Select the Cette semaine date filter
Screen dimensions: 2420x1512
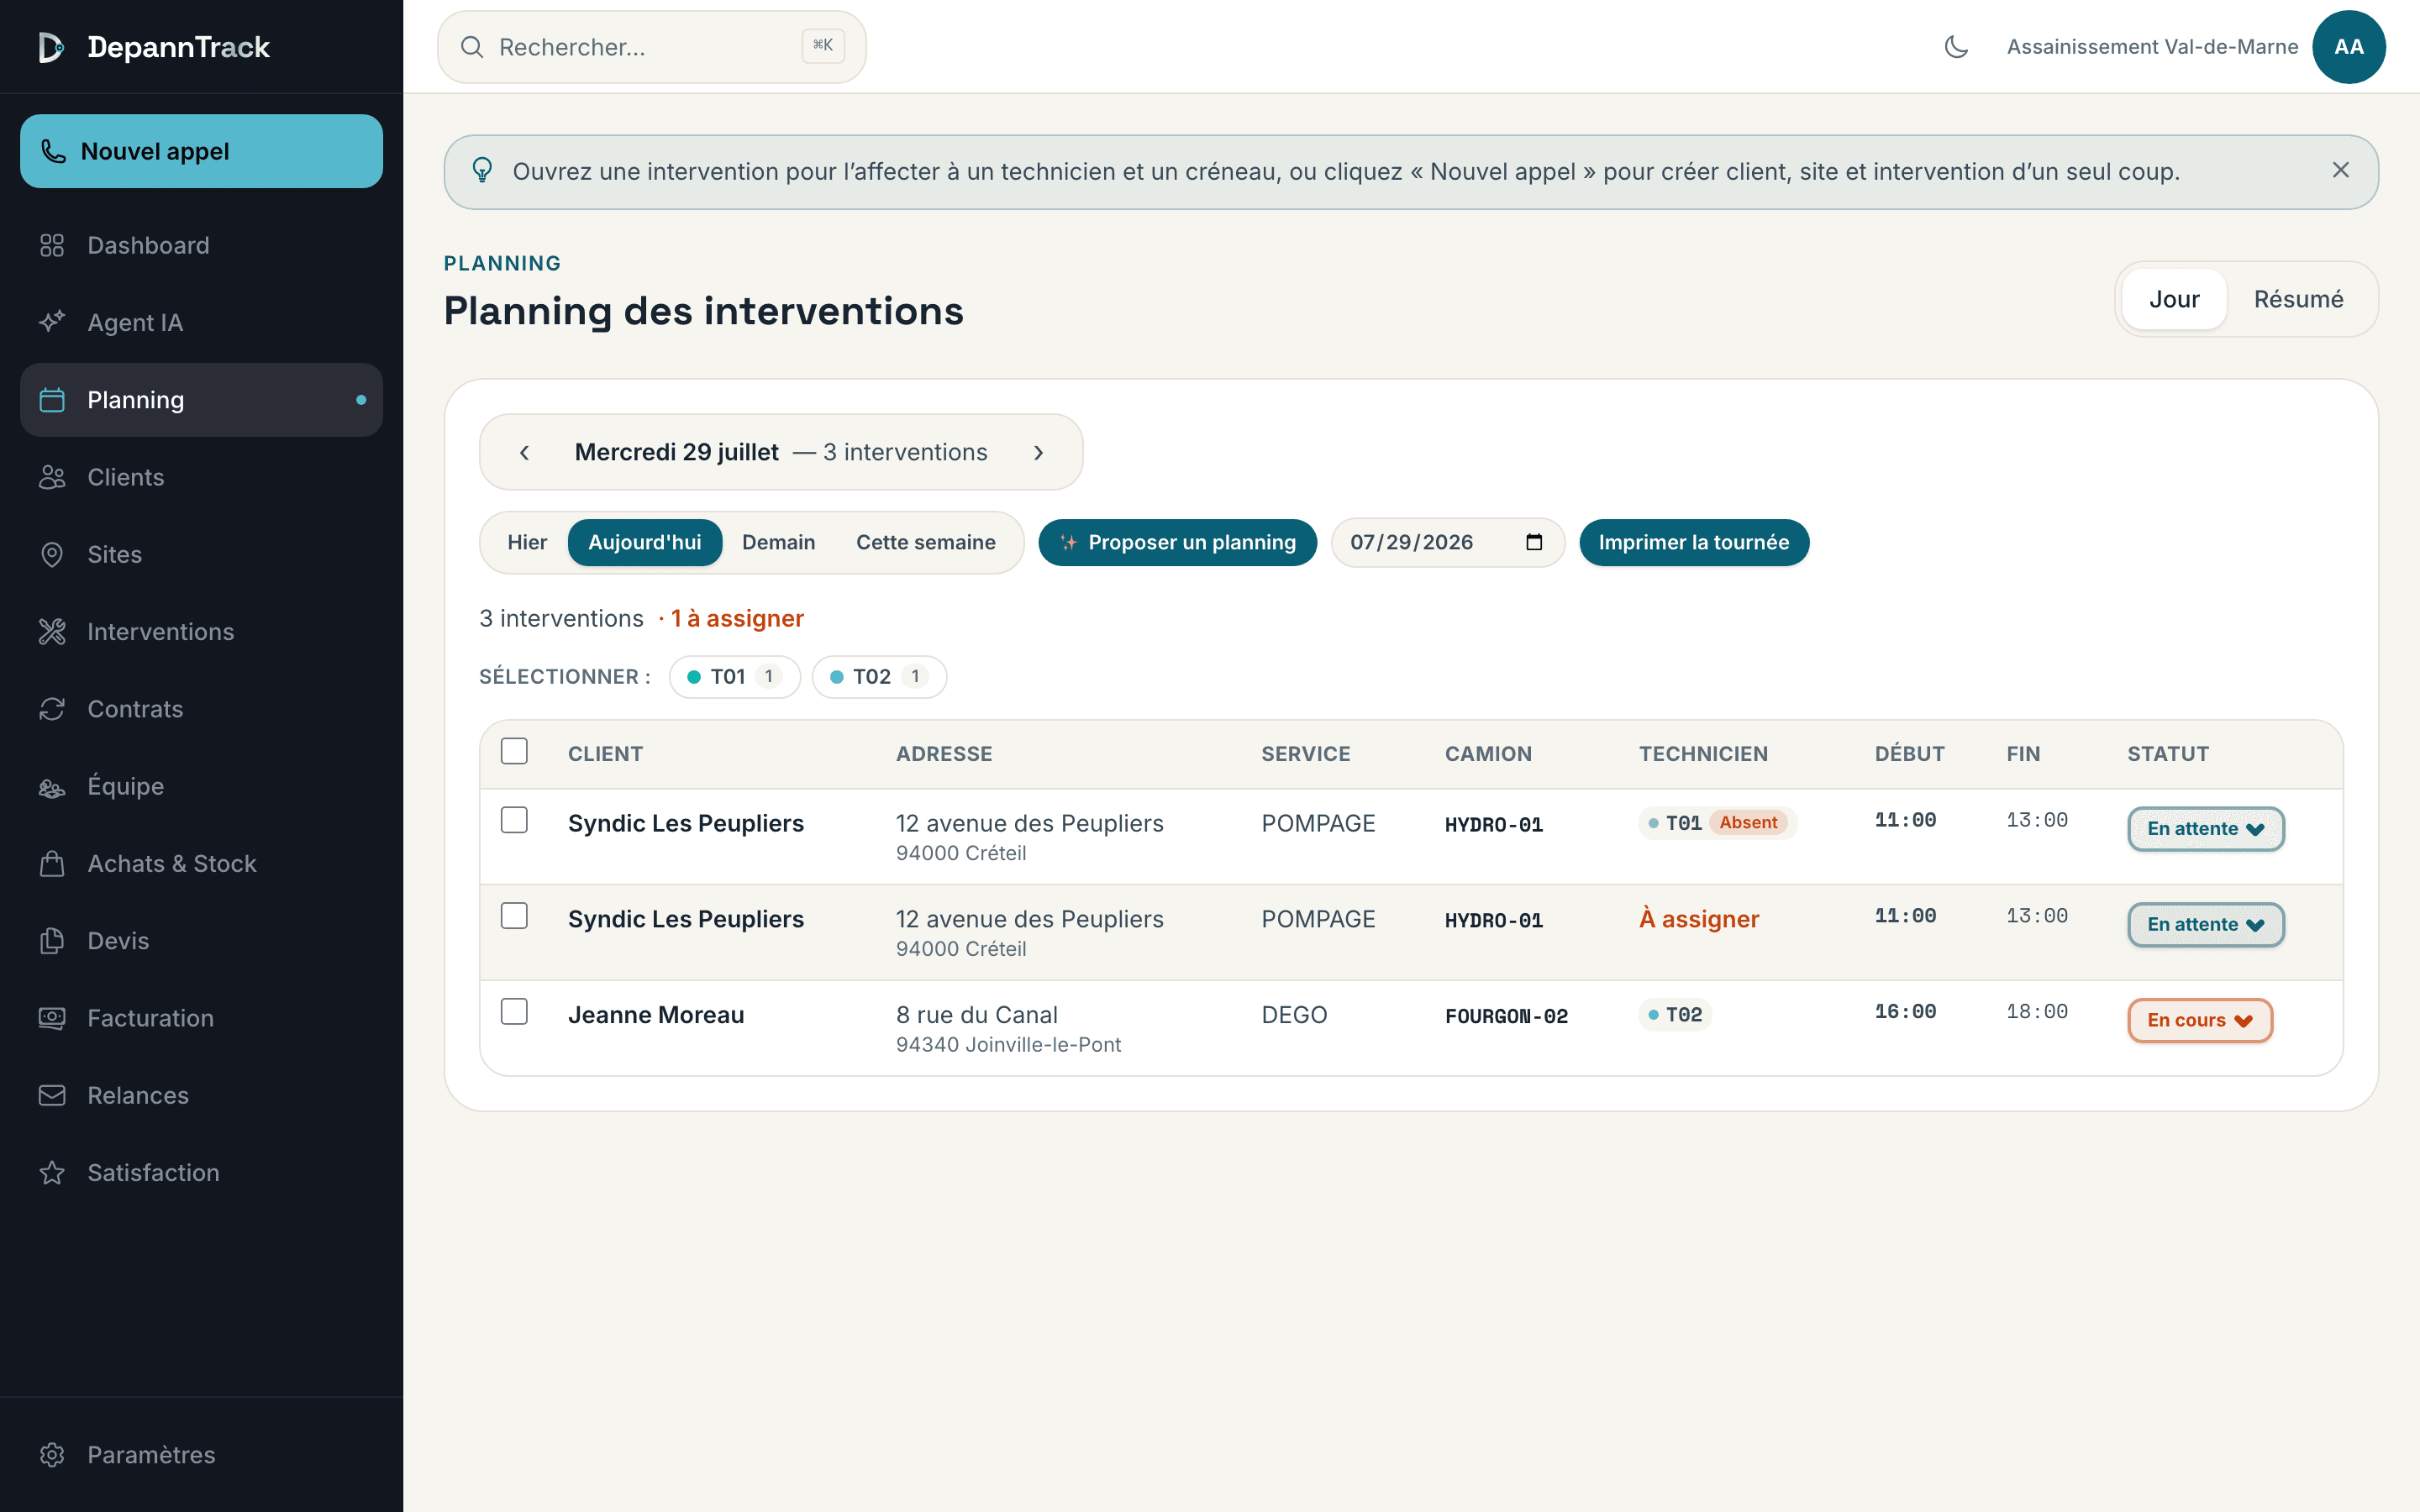click(x=925, y=543)
